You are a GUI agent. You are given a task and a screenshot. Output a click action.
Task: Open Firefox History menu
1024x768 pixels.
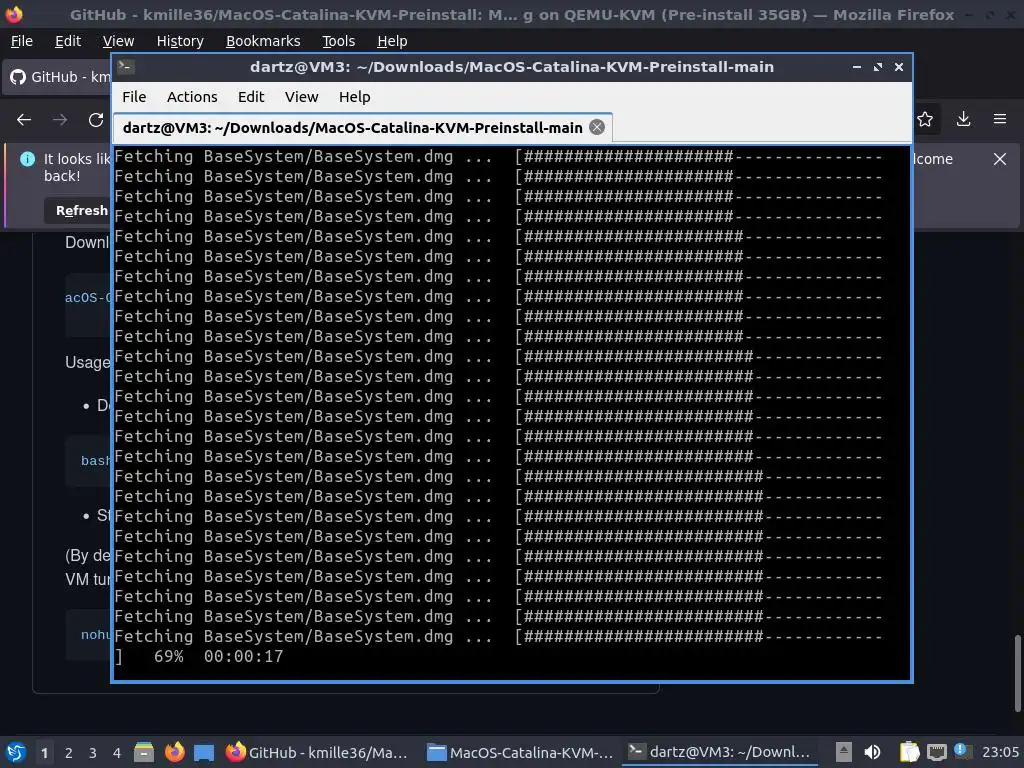click(x=180, y=41)
